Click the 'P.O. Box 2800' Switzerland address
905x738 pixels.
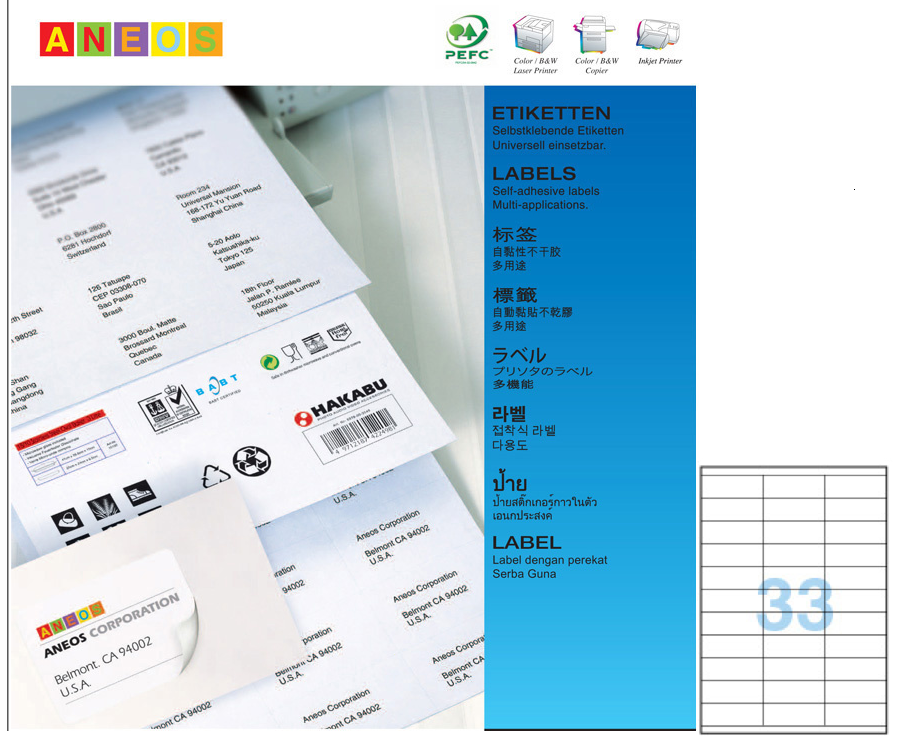pos(84,241)
